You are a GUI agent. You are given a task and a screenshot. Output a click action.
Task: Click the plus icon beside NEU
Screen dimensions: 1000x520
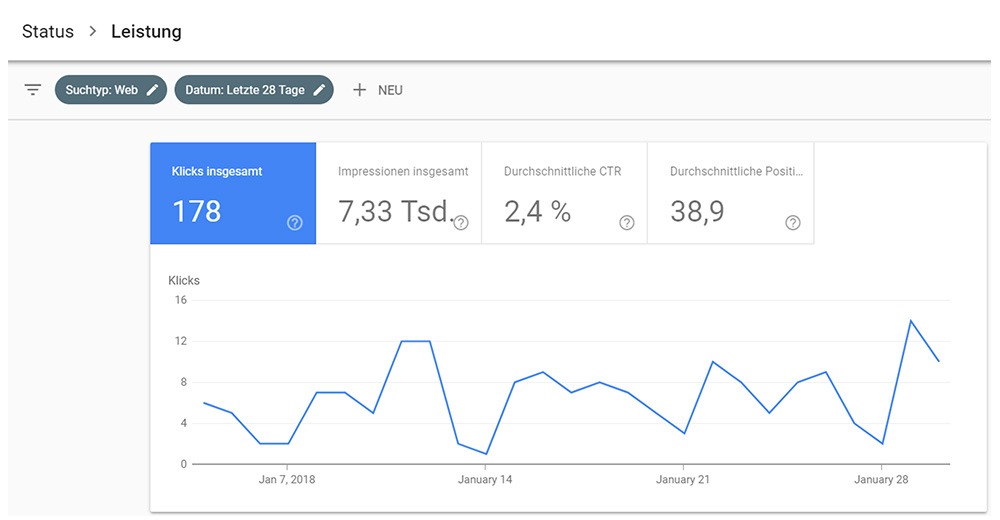pos(360,90)
